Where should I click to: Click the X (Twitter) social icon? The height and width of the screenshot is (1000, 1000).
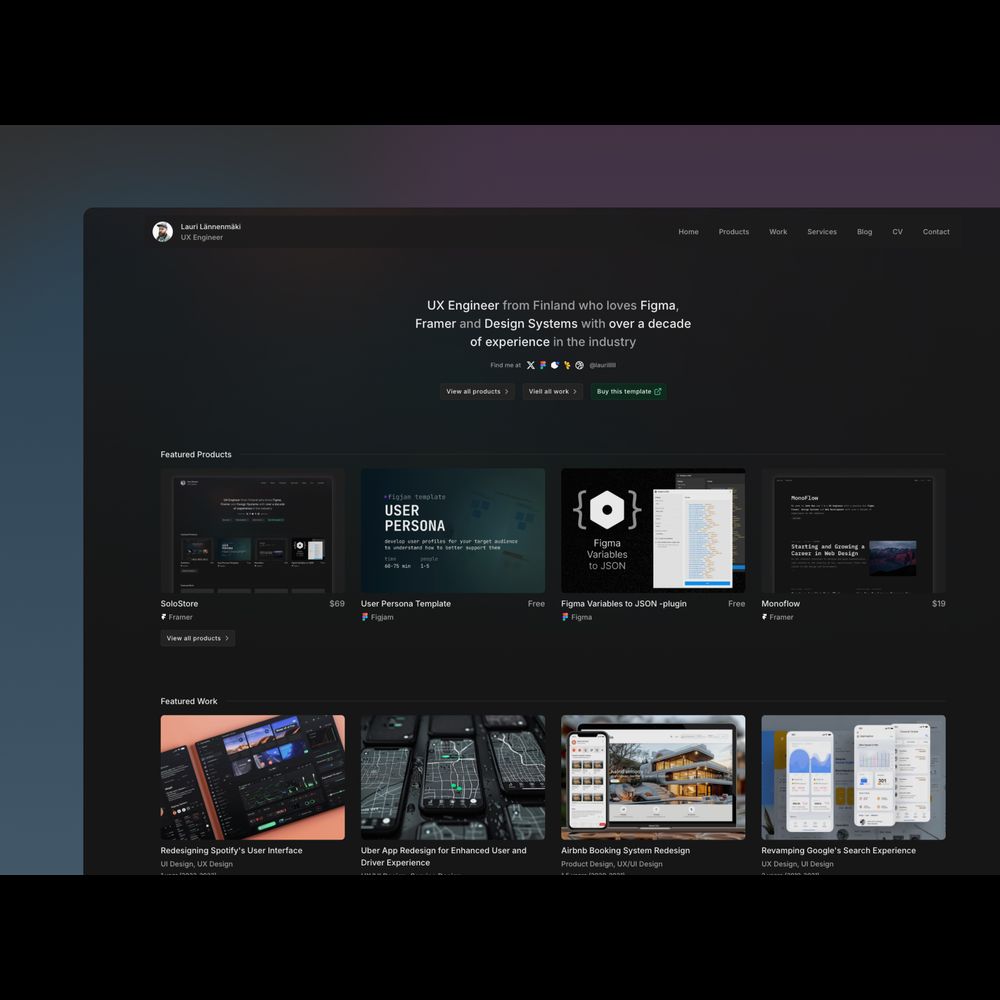[x=531, y=366]
